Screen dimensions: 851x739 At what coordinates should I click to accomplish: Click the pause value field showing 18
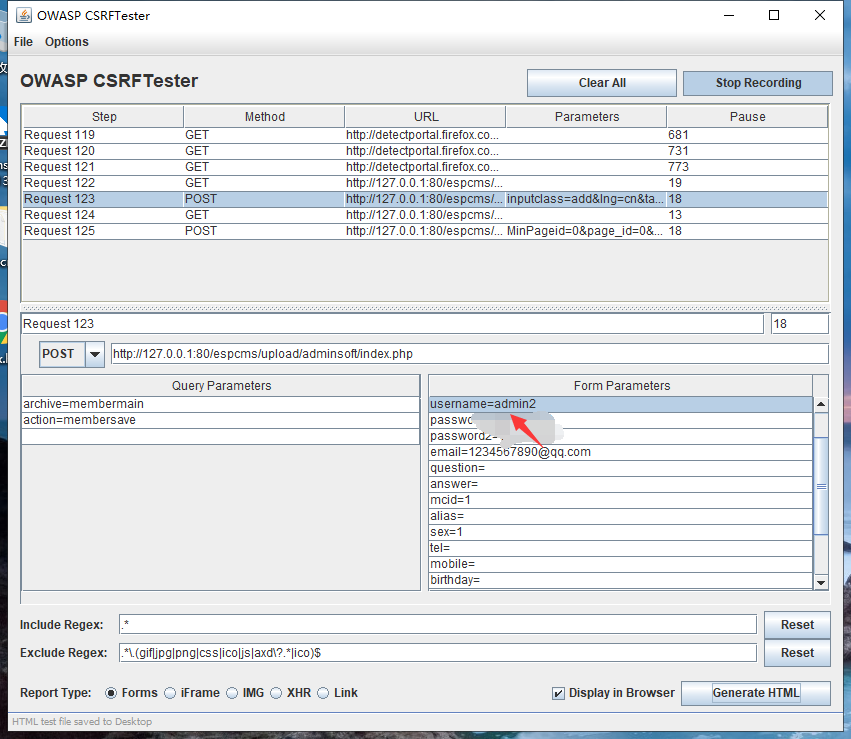800,324
